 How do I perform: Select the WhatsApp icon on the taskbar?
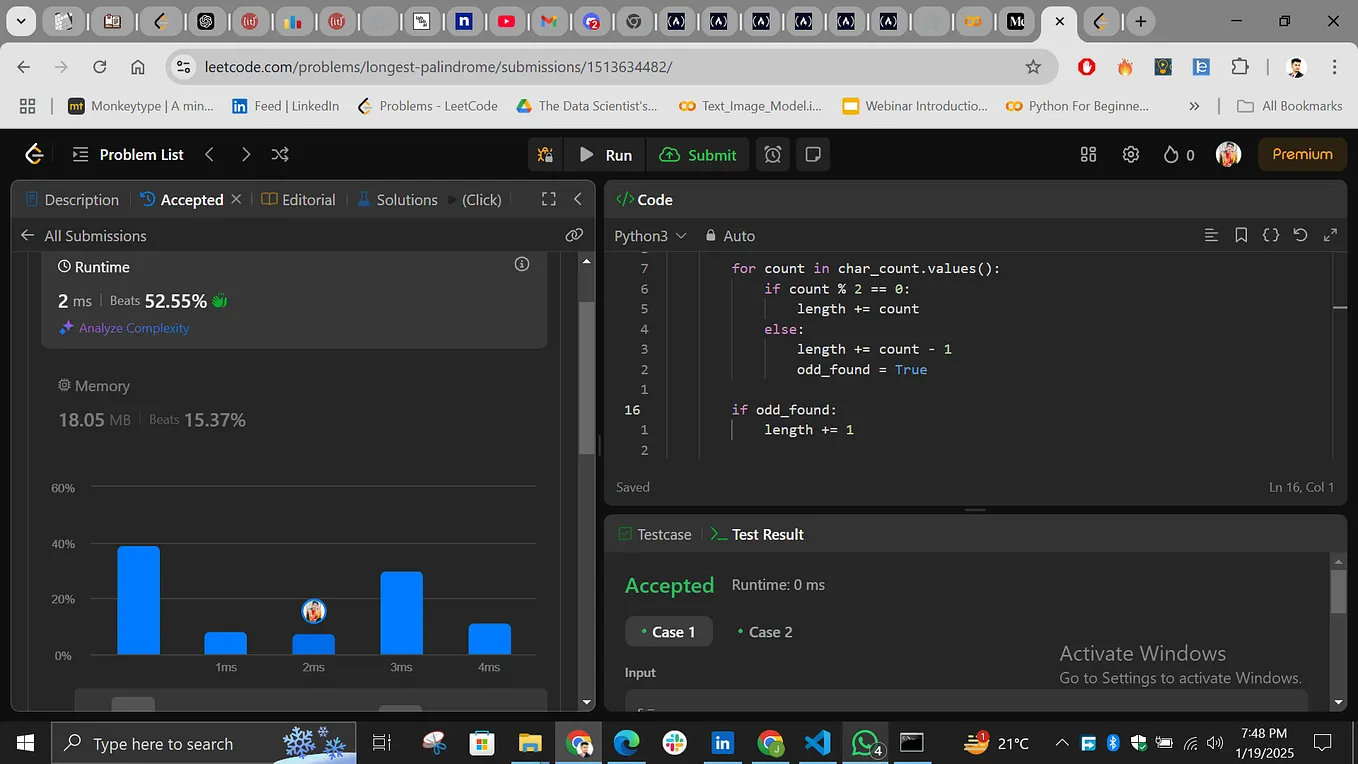[x=864, y=743]
